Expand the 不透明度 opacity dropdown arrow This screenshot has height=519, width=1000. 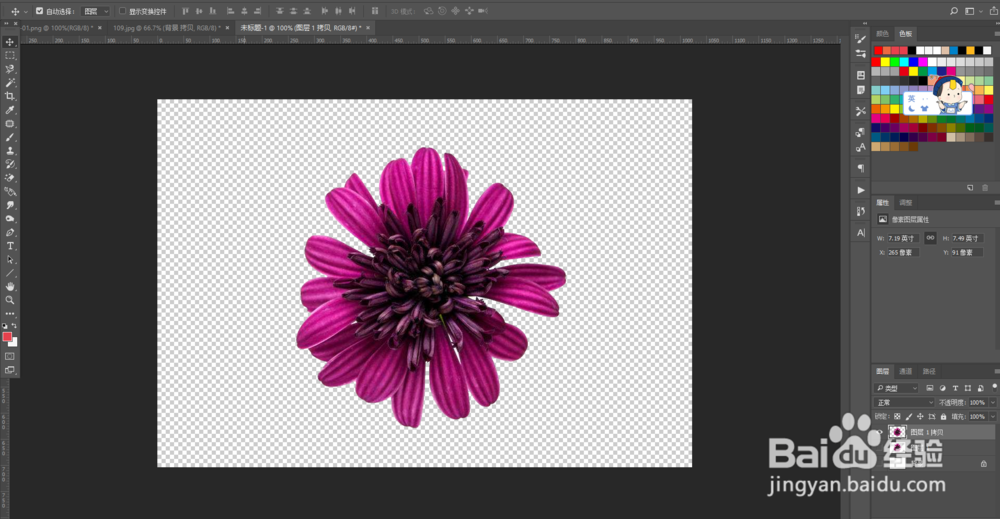(992, 402)
